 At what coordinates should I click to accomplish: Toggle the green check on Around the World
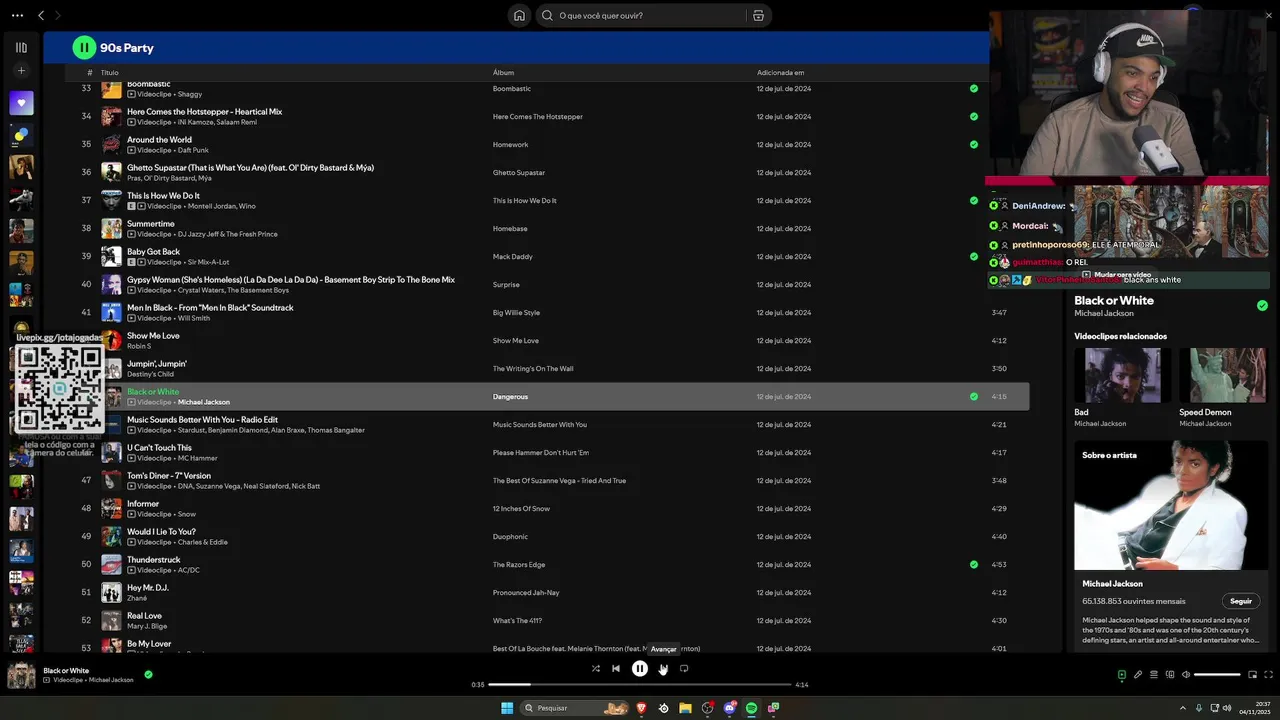pyautogui.click(x=974, y=144)
